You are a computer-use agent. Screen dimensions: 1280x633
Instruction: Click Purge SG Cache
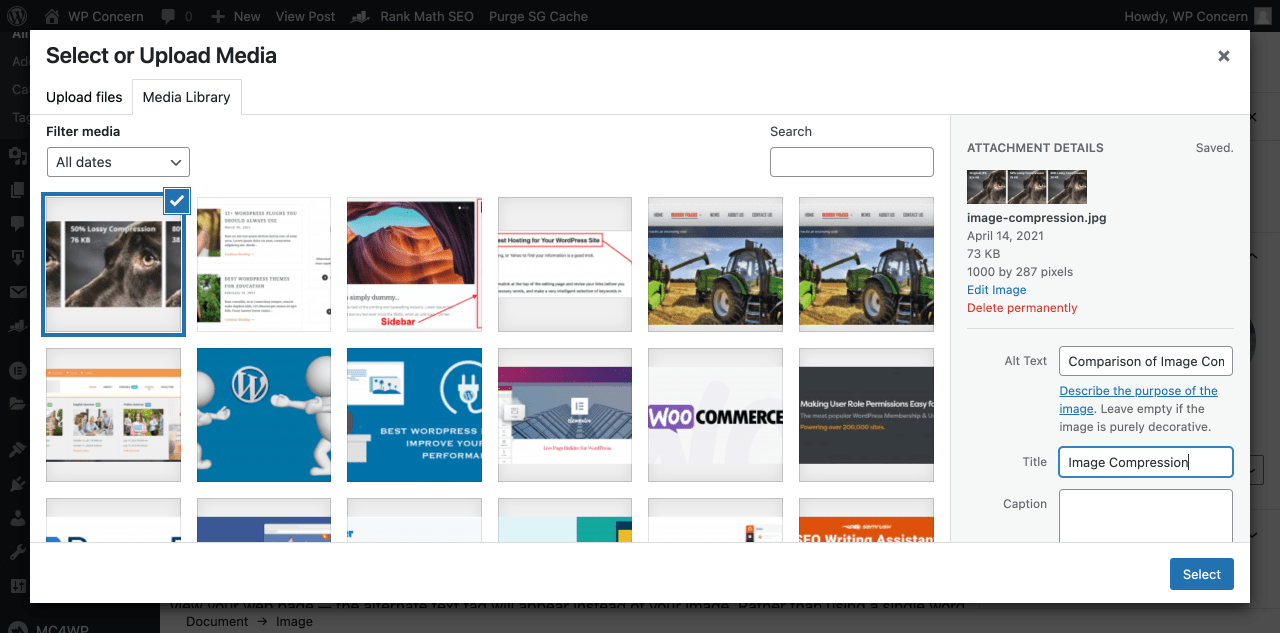click(x=538, y=16)
